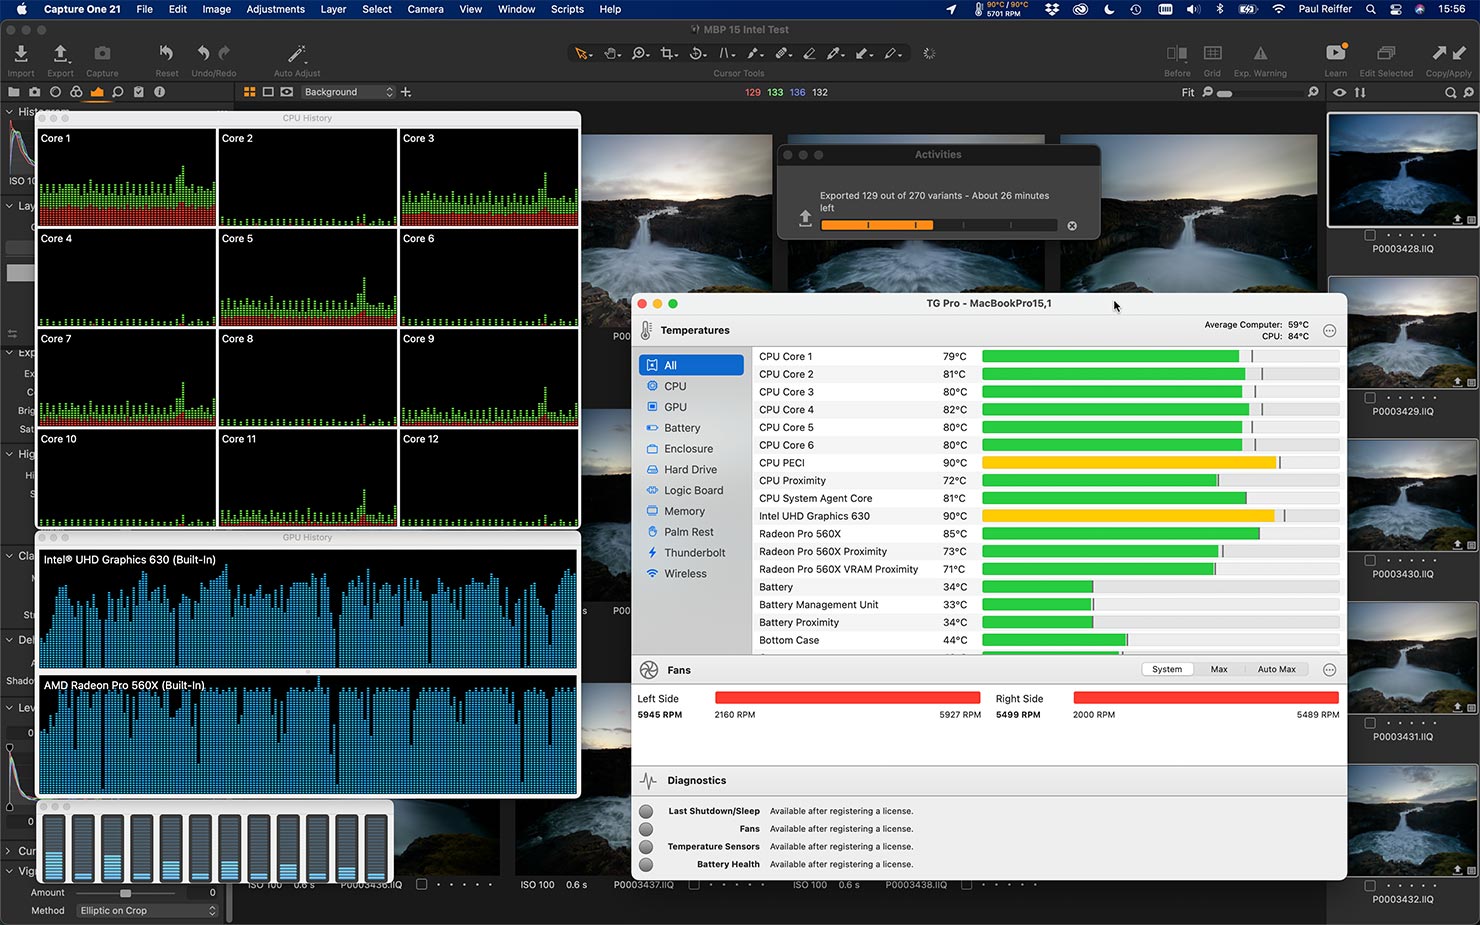
Task: Click the Import toolbar icon
Action: coord(21,53)
